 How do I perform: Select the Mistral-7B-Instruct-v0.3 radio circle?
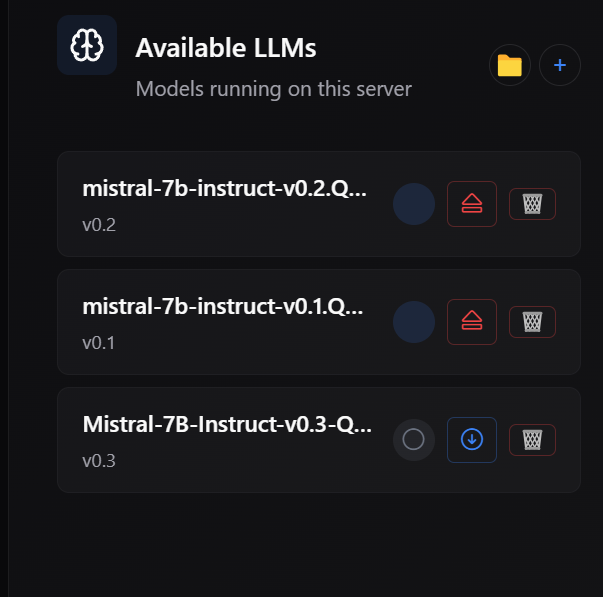[x=414, y=440]
